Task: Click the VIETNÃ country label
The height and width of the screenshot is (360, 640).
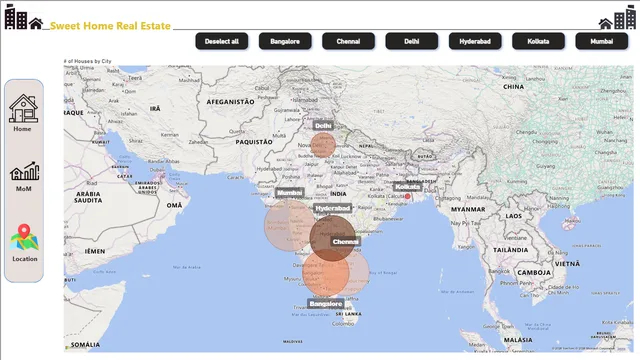Action: coord(567,264)
